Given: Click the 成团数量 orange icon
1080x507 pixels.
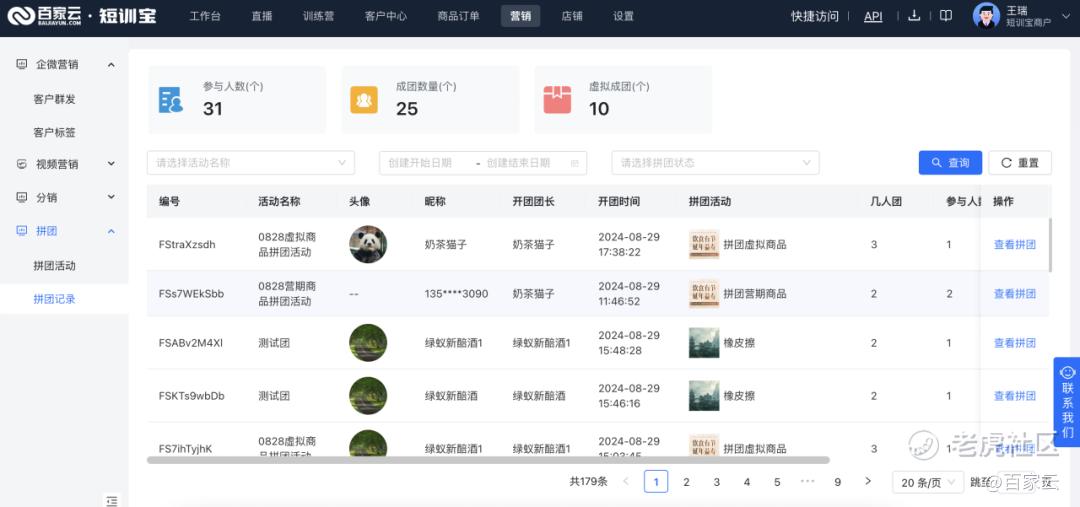Looking at the screenshot, I should point(364,100).
